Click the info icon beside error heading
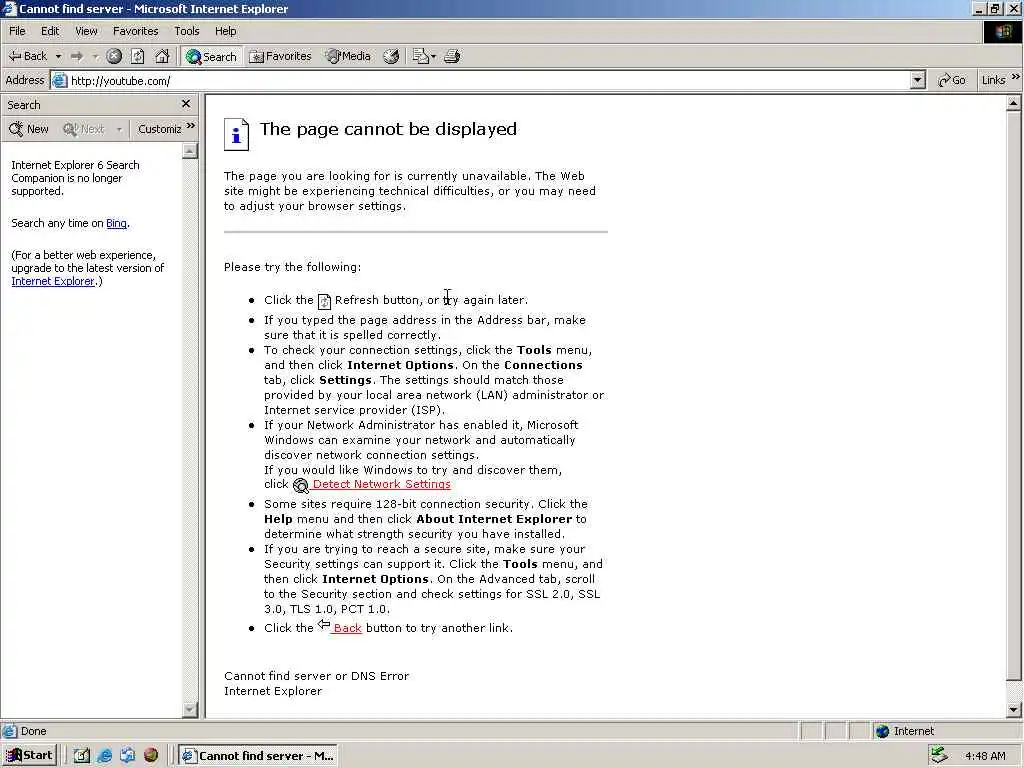The width and height of the screenshot is (1024, 768). coord(236,135)
